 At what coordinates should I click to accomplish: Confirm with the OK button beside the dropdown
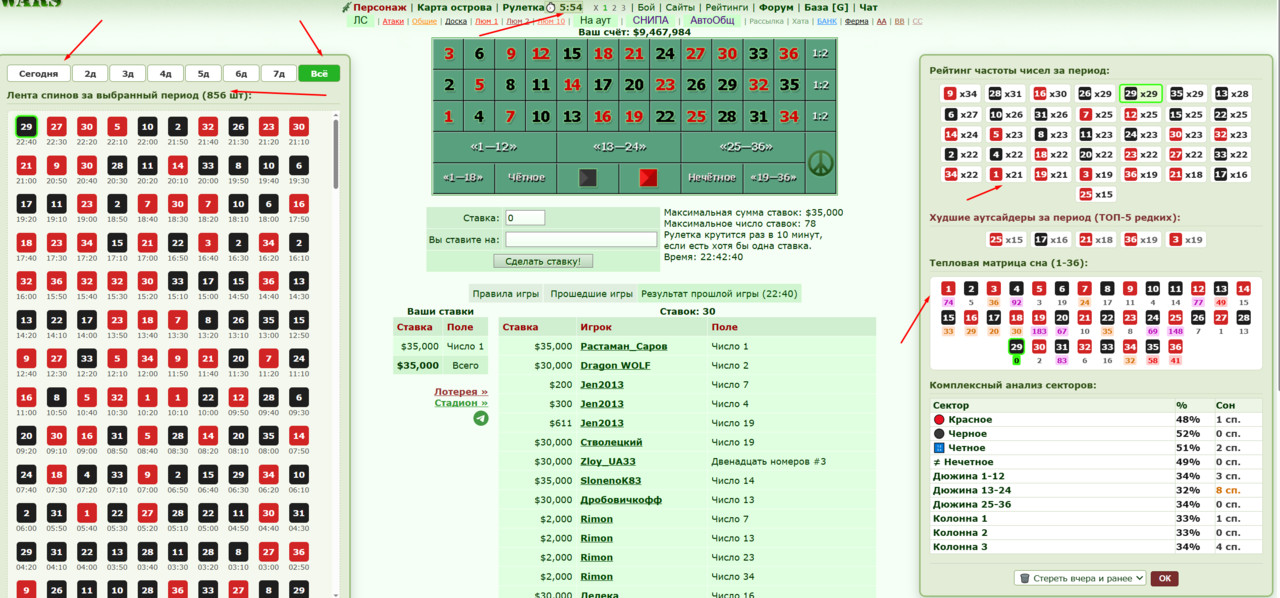pyautogui.click(x=1164, y=578)
